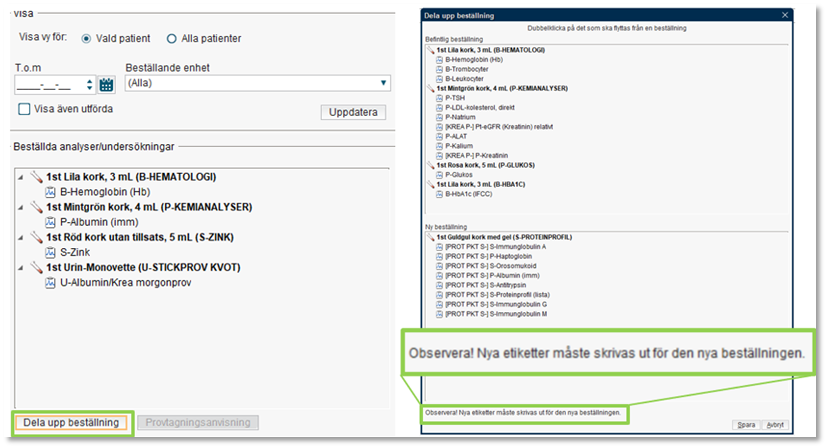The height and width of the screenshot is (448, 827).
Task: Click the T.o.m date input field
Action: 55,84
